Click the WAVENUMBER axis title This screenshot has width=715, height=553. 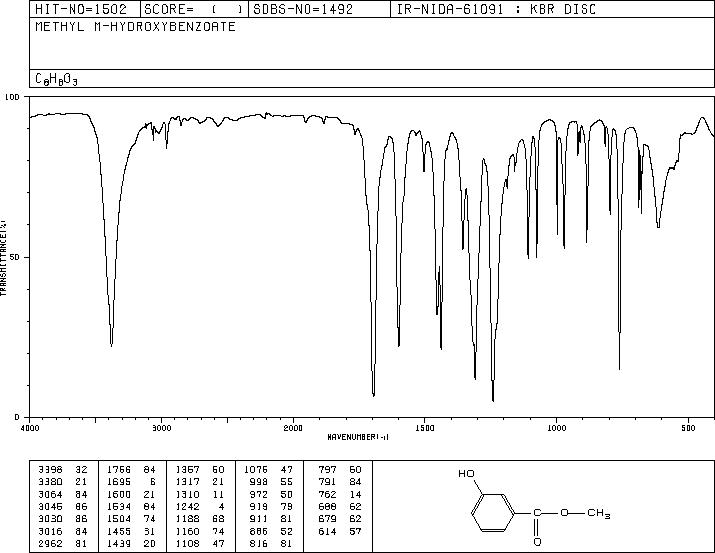pyautogui.click(x=358, y=437)
